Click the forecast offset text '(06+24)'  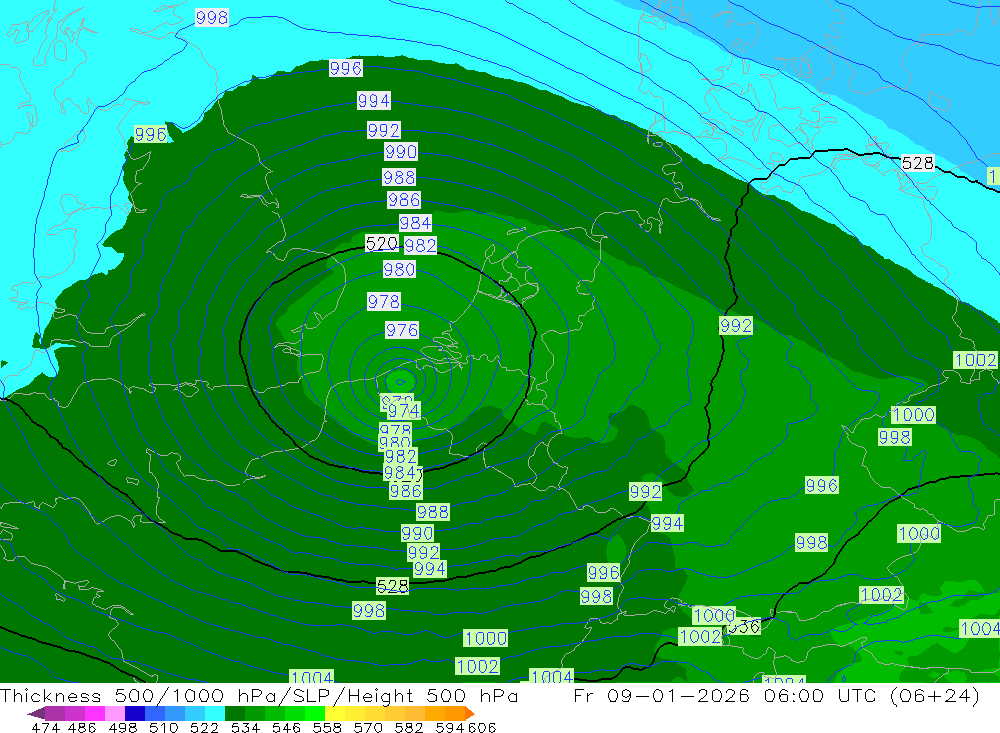coord(934,695)
